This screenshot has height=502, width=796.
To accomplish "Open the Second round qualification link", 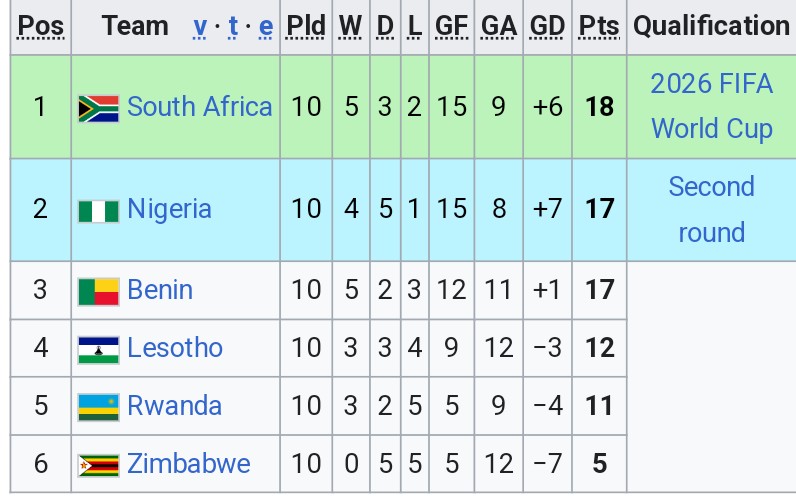I will [x=711, y=209].
